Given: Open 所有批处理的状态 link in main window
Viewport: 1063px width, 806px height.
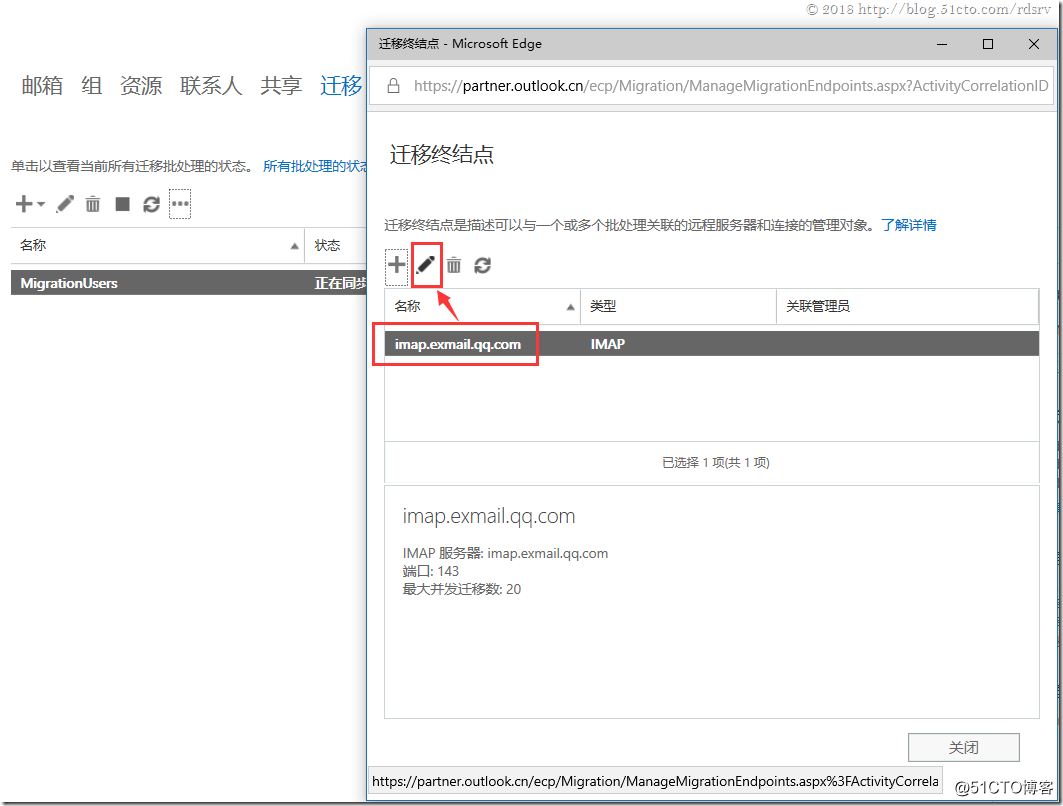Looking at the screenshot, I should (315, 166).
